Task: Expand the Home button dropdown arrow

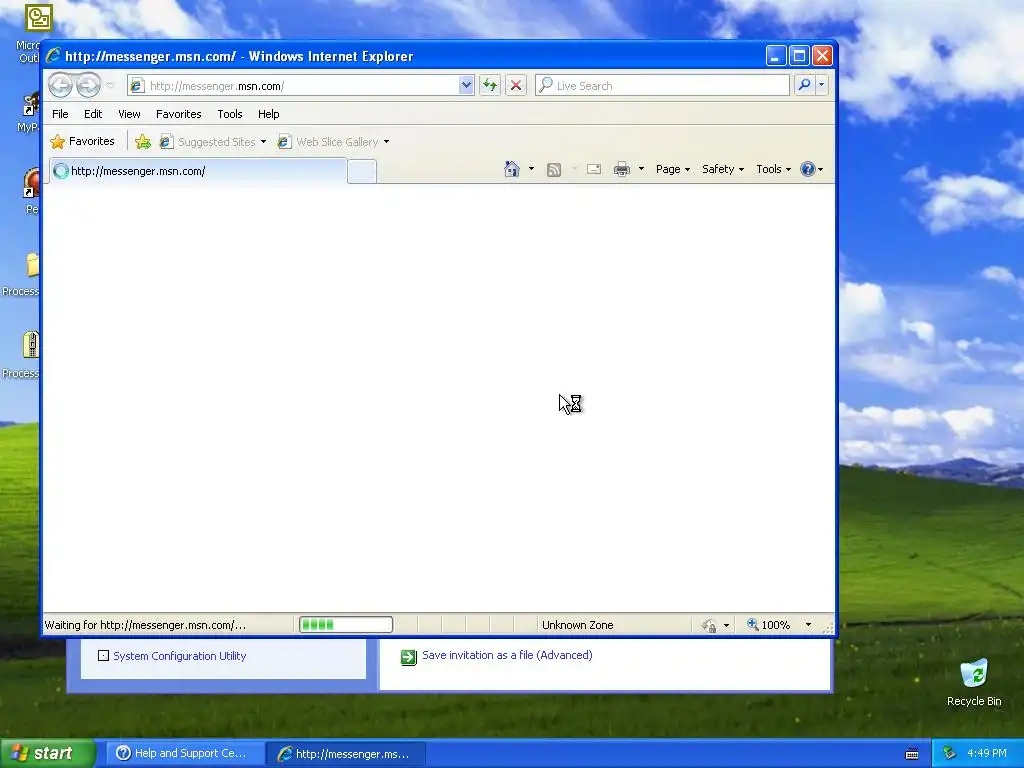Action: point(531,169)
